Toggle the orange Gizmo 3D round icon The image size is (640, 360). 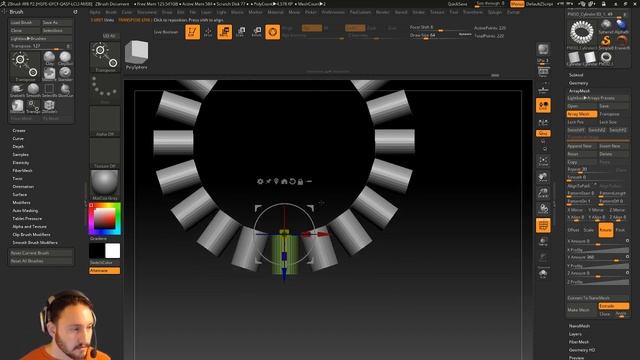(x=272, y=32)
